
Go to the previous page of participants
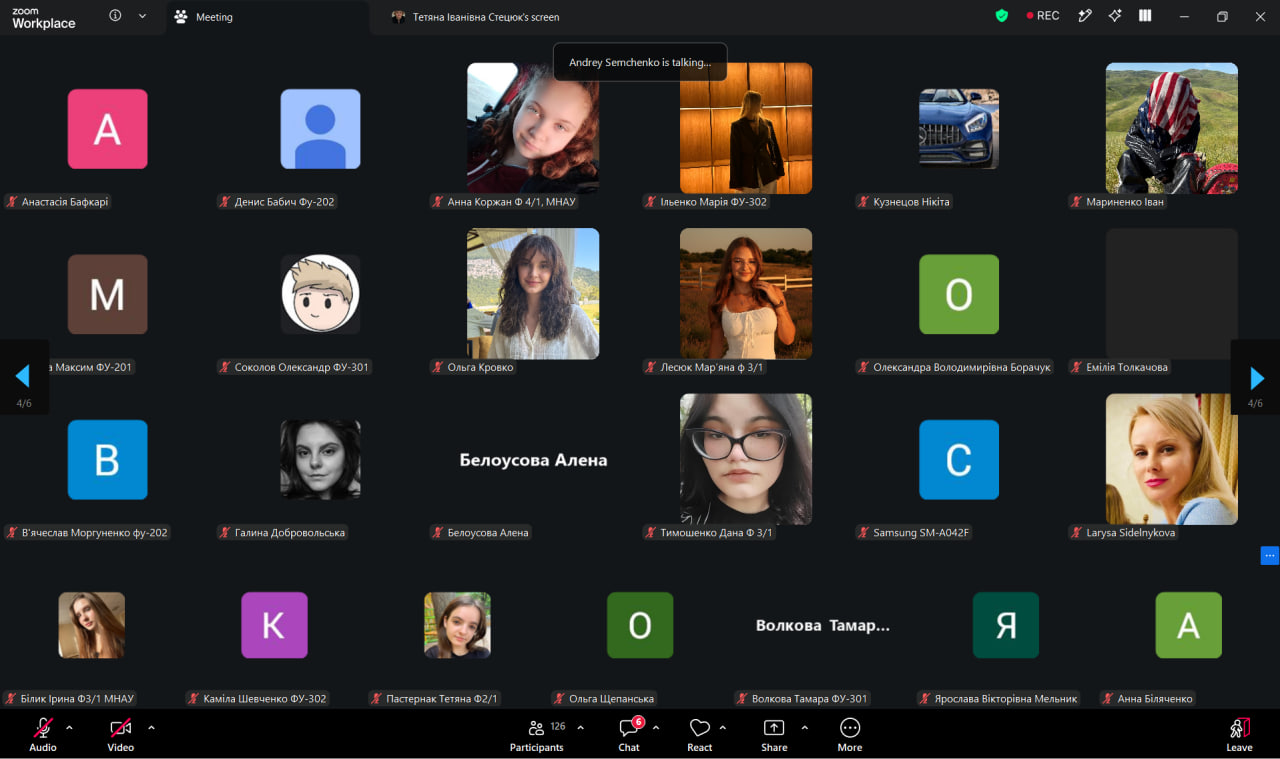click(23, 377)
